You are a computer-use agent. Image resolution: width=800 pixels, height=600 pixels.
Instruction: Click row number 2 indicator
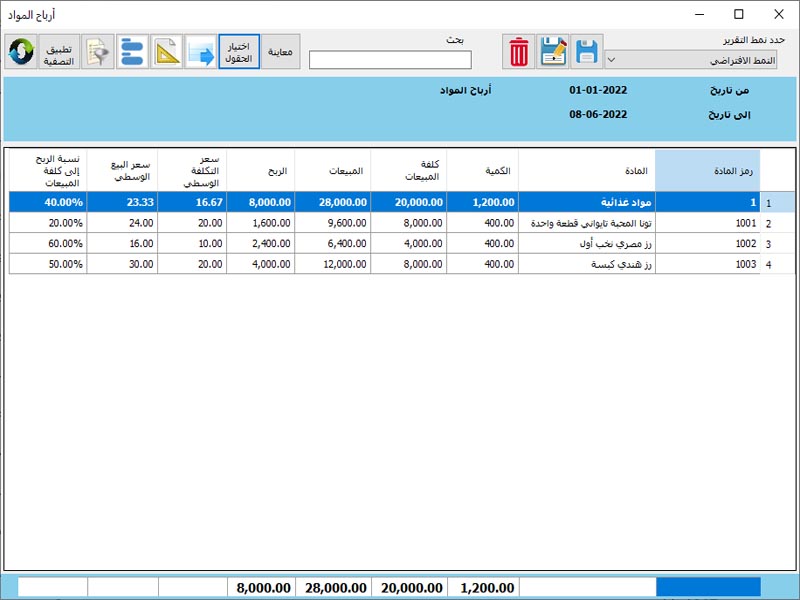(x=777, y=223)
